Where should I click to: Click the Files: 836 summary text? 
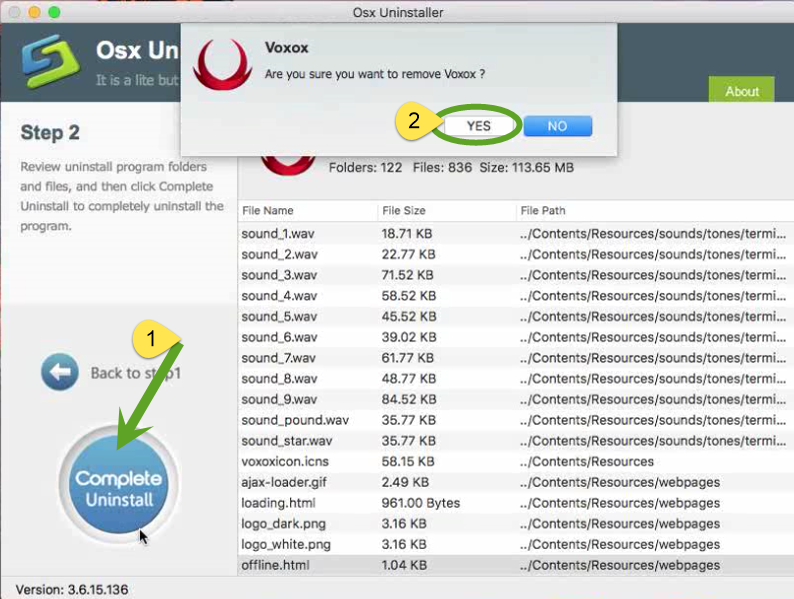pyautogui.click(x=442, y=168)
